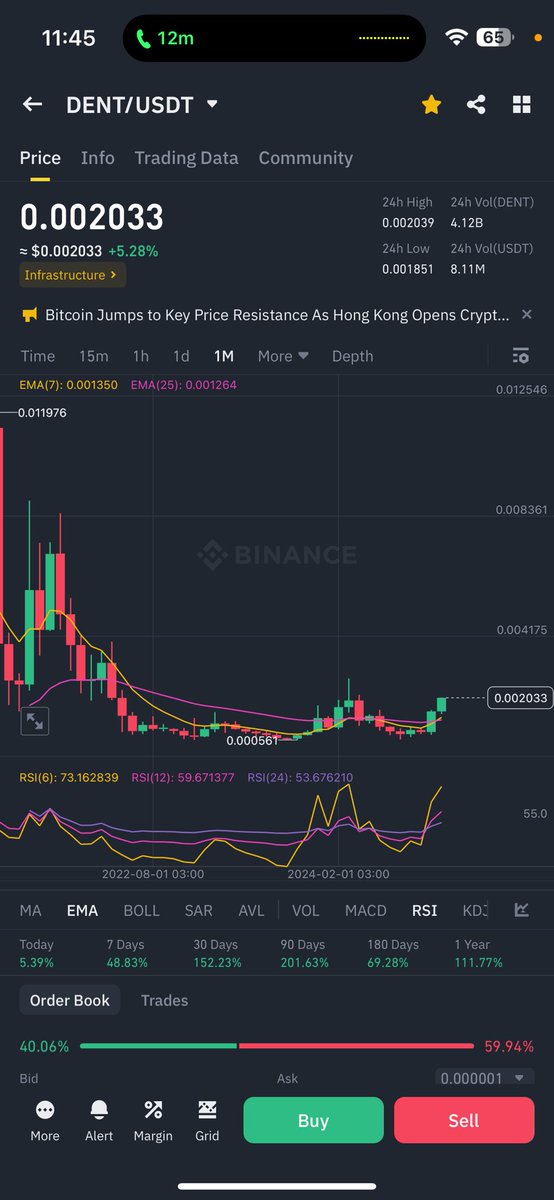The image size is (554, 1200).
Task: Tap the bid/ask ratio bar
Action: pos(277,1046)
